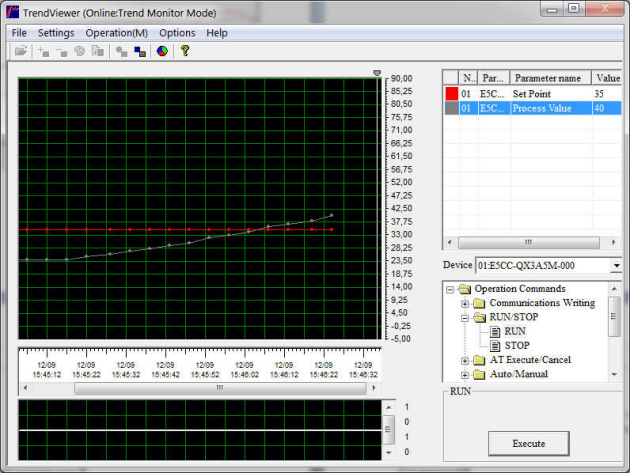630x473 pixels.
Task: Click the Auto/Manual folder icon
Action: point(479,375)
